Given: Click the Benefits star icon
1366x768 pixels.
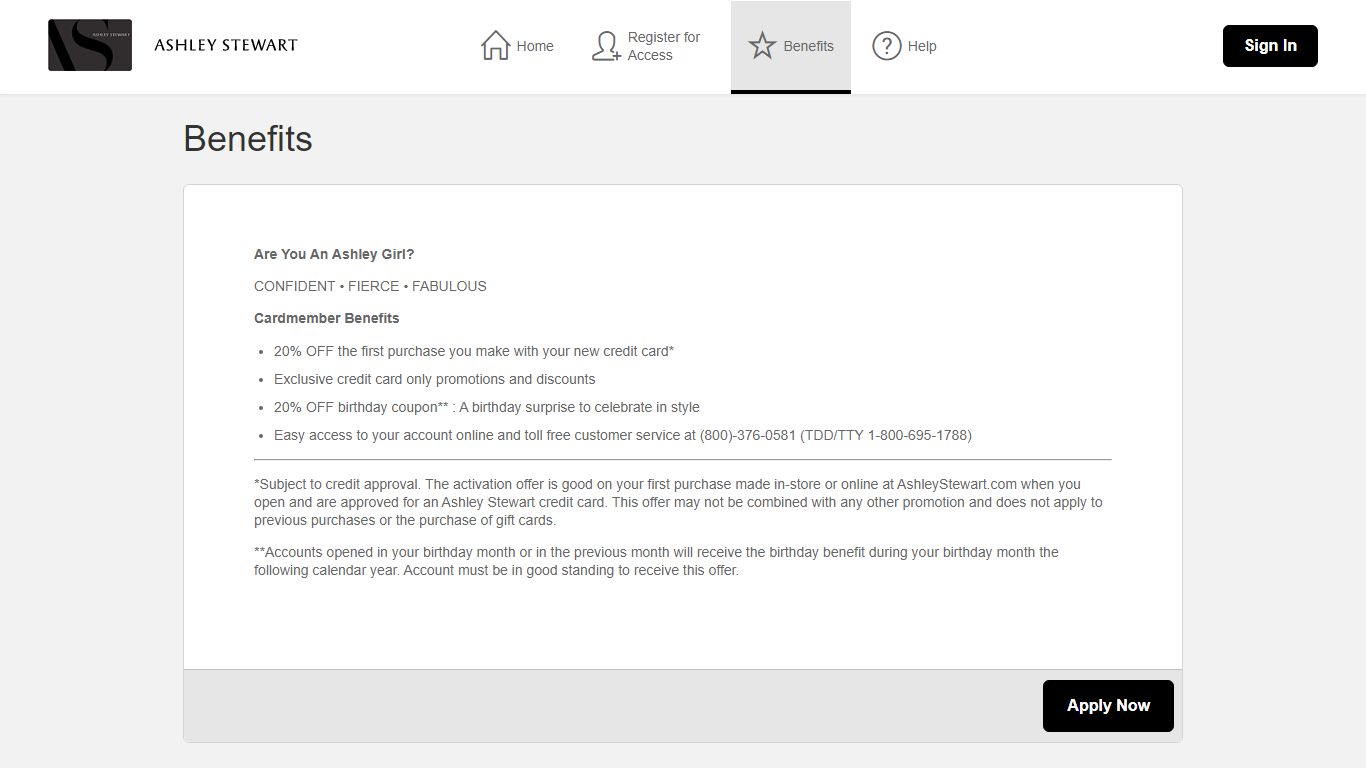Looking at the screenshot, I should (762, 46).
